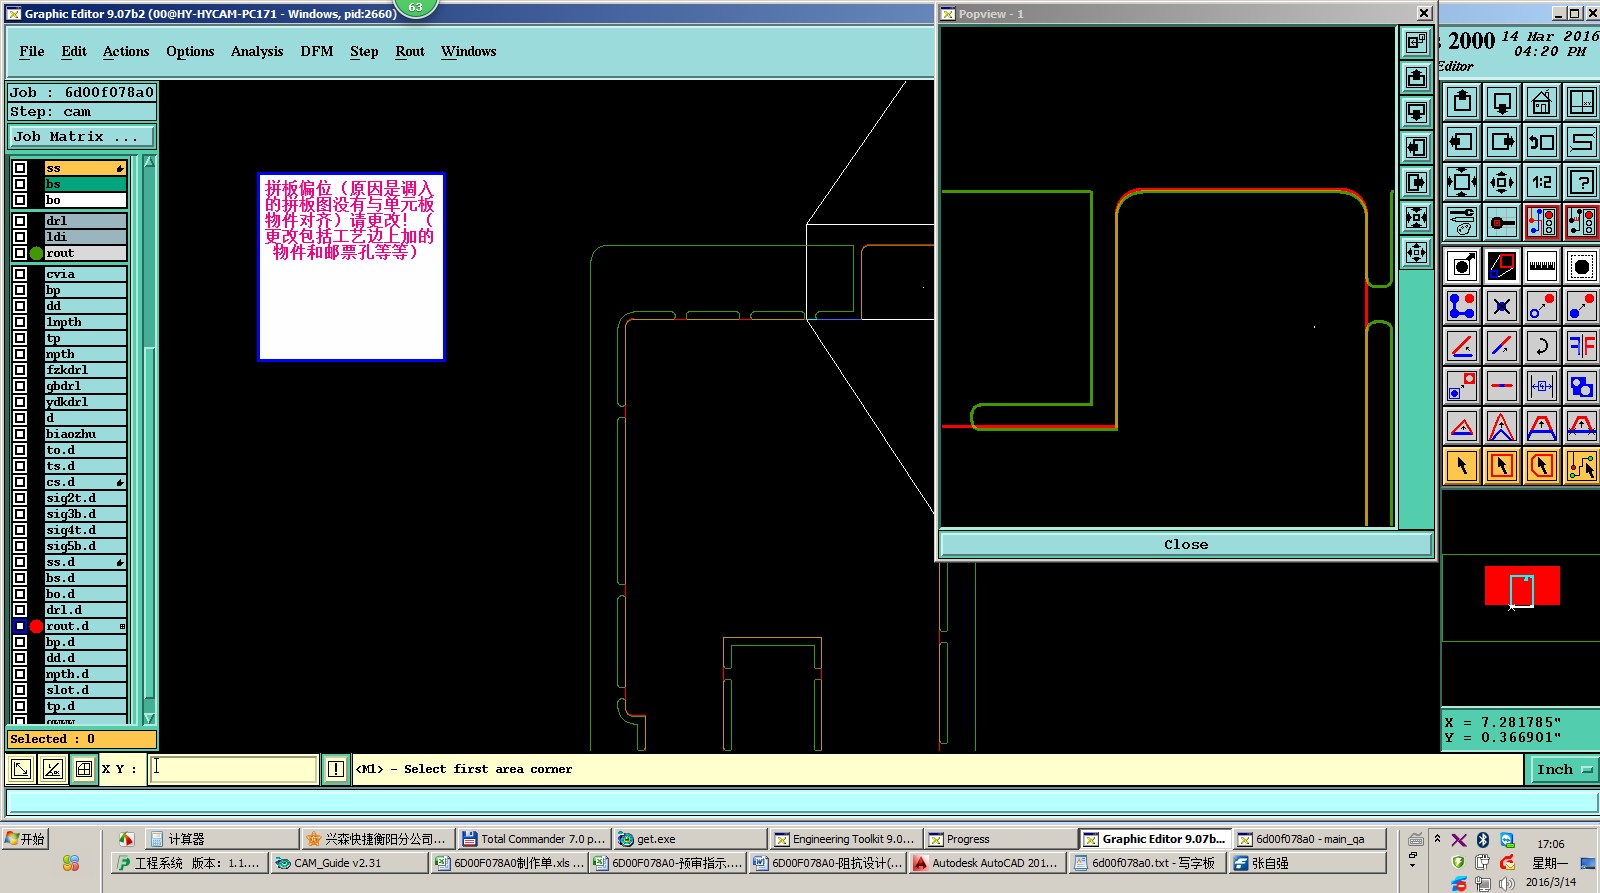Click the exclamation mark button
The width and height of the screenshot is (1600, 893).
[x=336, y=769]
